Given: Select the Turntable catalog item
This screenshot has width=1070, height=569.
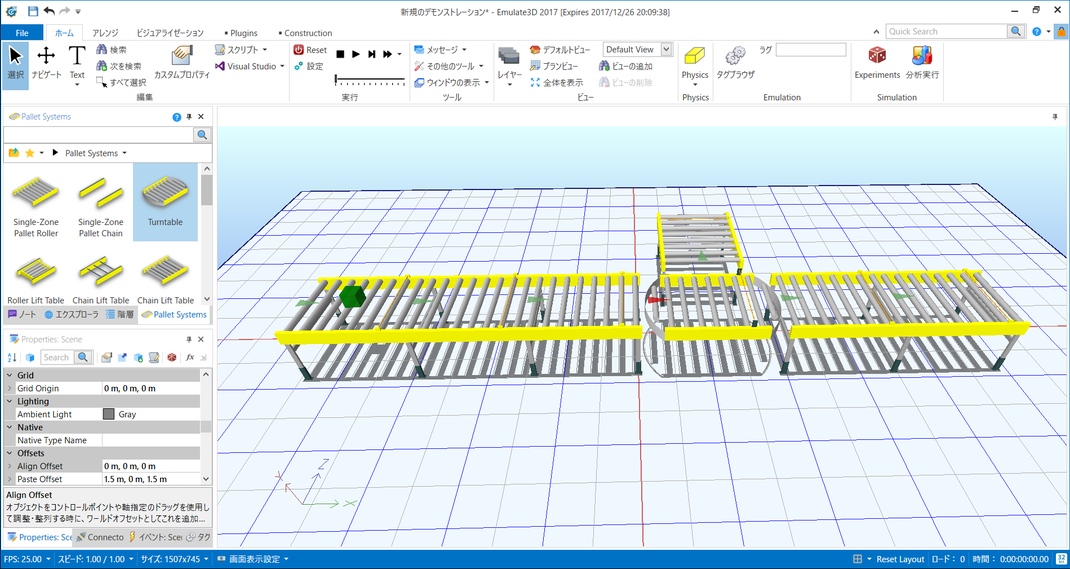Looking at the screenshot, I should (x=165, y=202).
